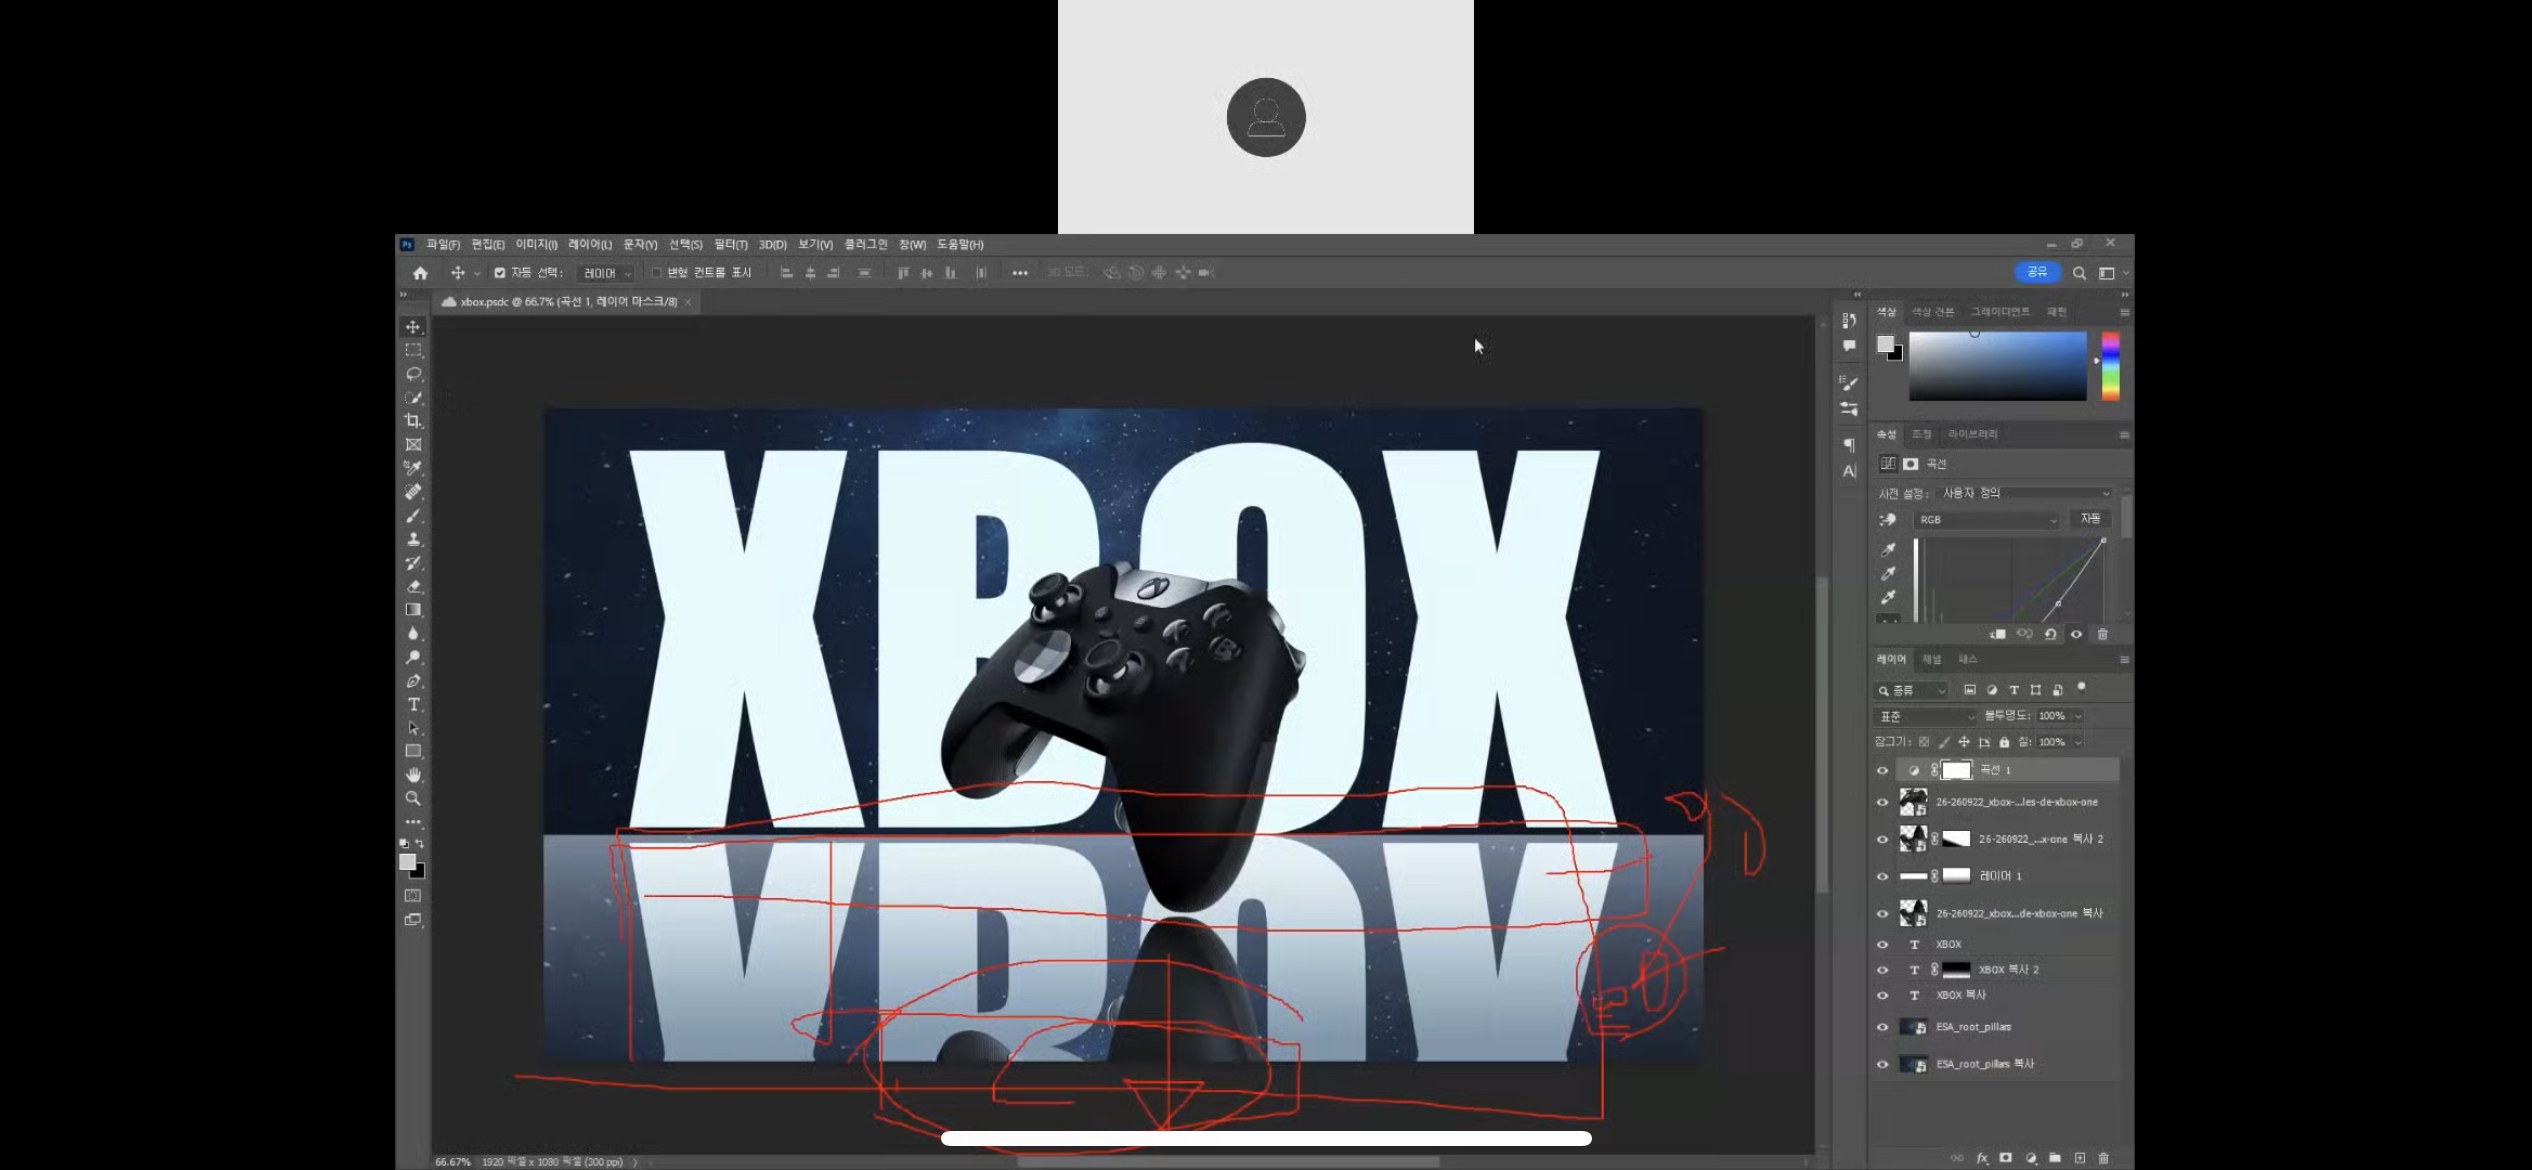Select the Lasso tool
The height and width of the screenshot is (1170, 2532).
413,374
